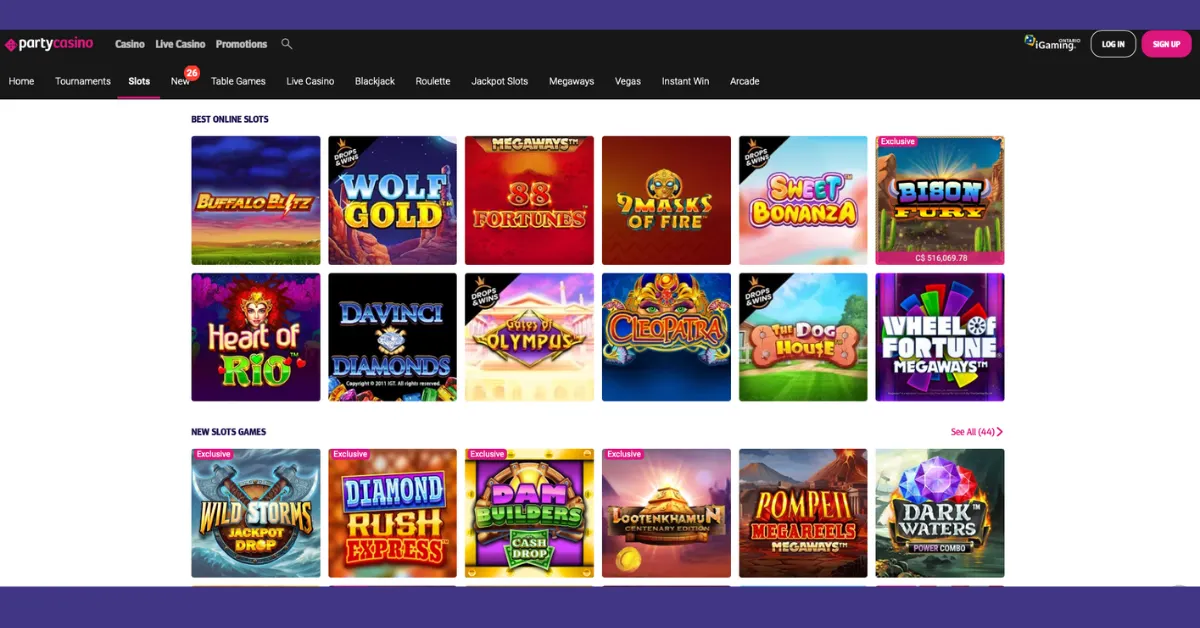Go to the Jackpot Slots tab
Screen dimensions: 1200x628
tap(499, 81)
